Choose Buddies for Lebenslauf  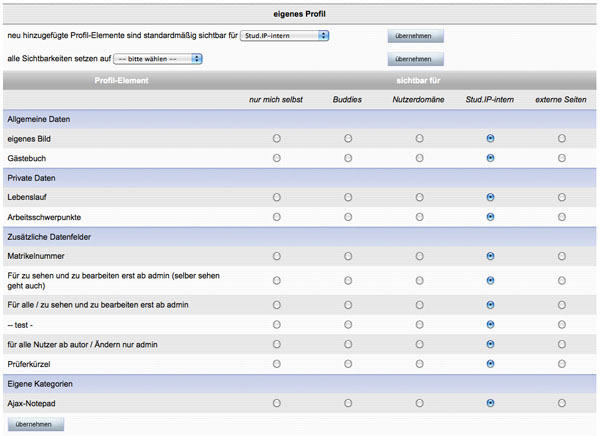tap(348, 197)
